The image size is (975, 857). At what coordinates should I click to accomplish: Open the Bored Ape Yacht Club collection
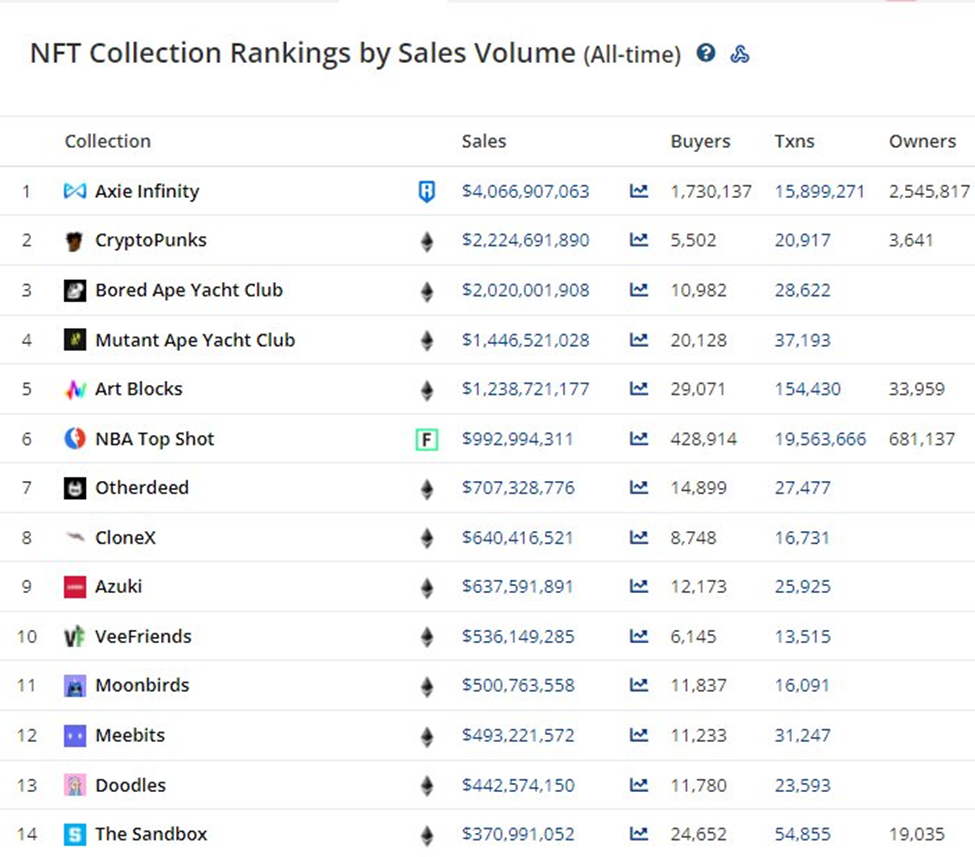(189, 291)
